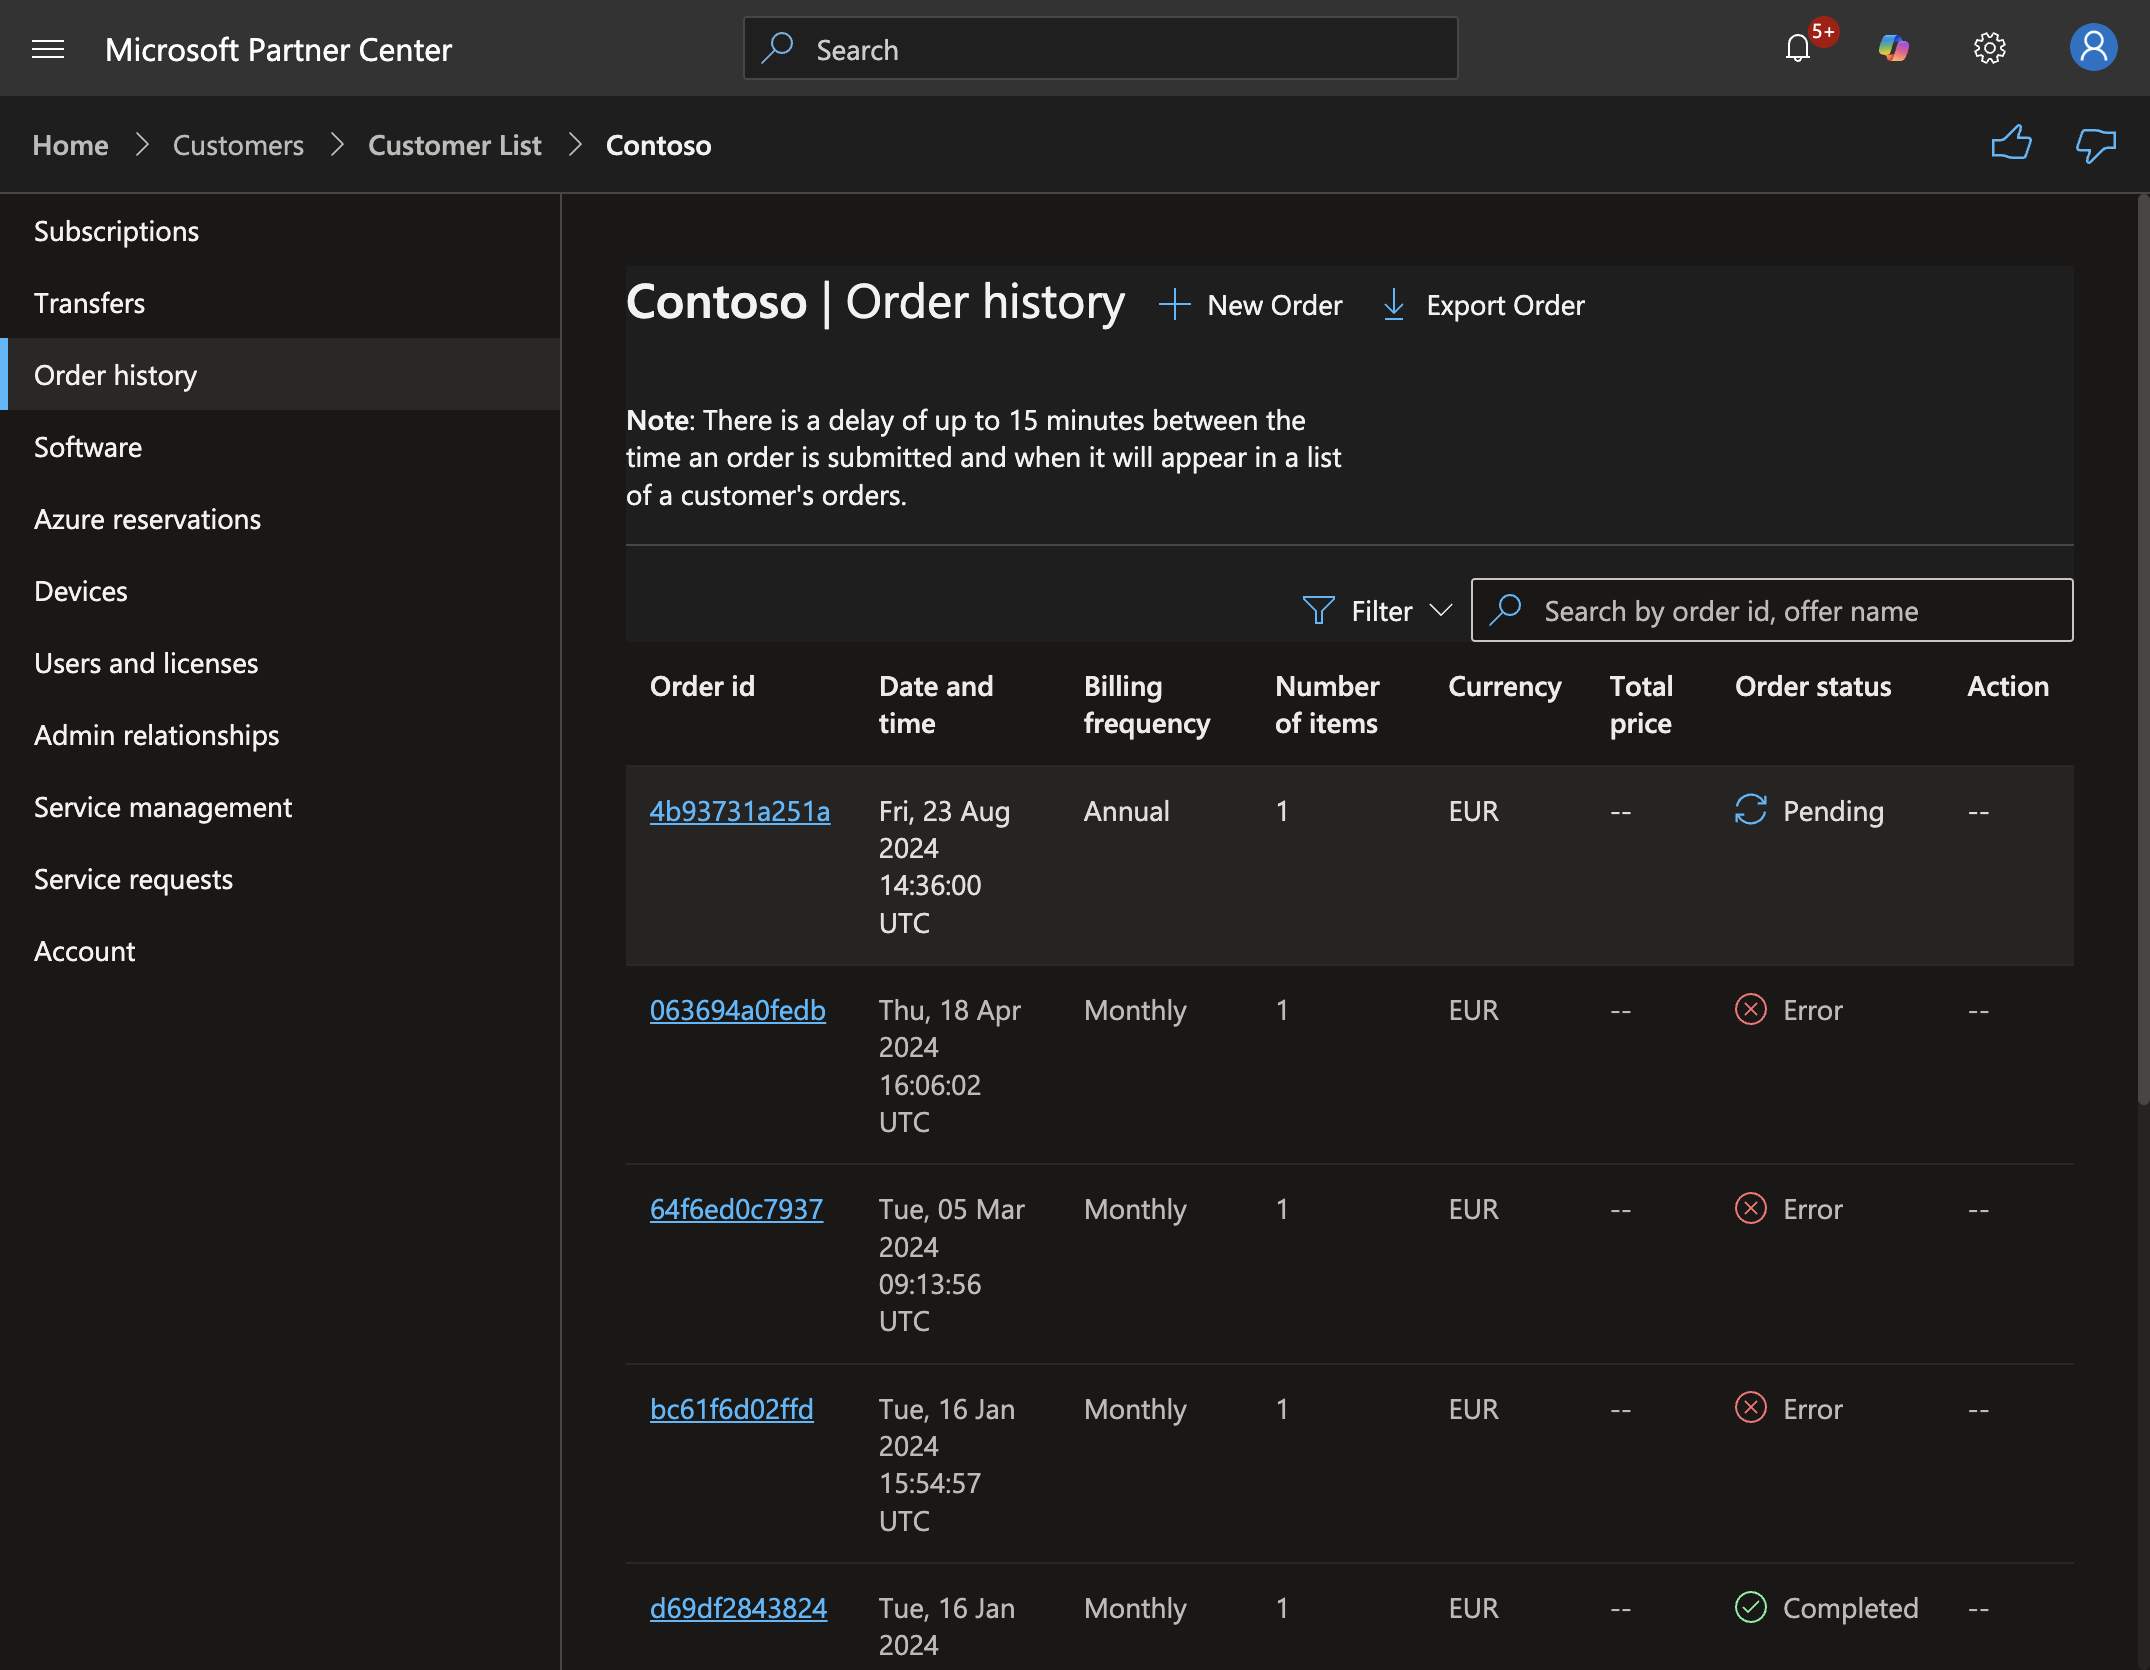Viewport: 2150px width, 1670px height.
Task: Open Azure reservations in sidebar
Action: 280,519
